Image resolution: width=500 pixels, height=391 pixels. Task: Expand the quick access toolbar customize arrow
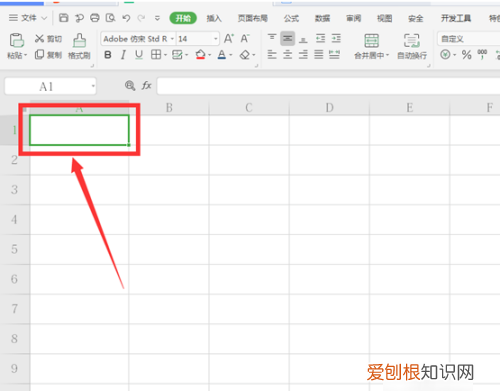(157, 18)
